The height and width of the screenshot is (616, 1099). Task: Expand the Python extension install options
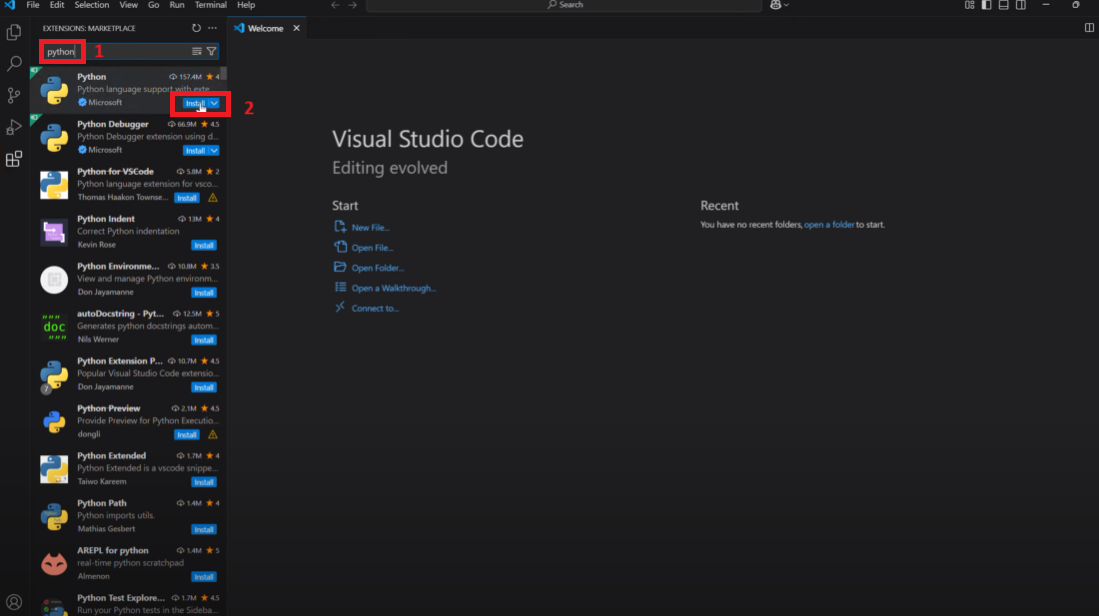pyautogui.click(x=214, y=103)
